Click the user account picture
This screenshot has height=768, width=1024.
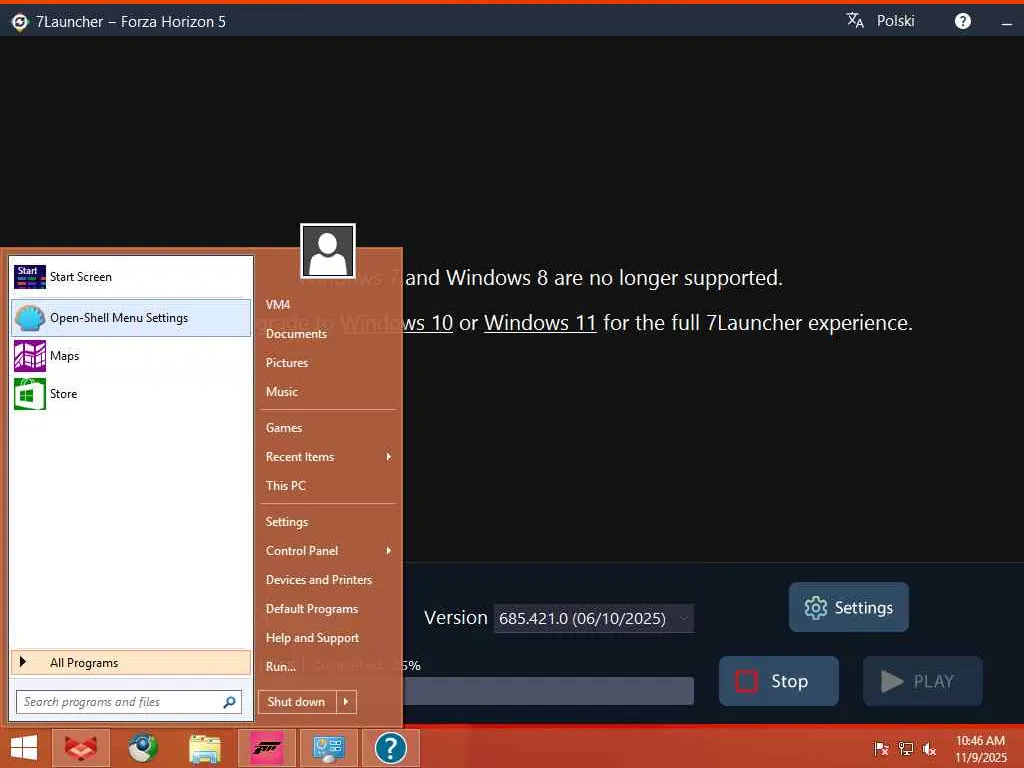(x=328, y=251)
